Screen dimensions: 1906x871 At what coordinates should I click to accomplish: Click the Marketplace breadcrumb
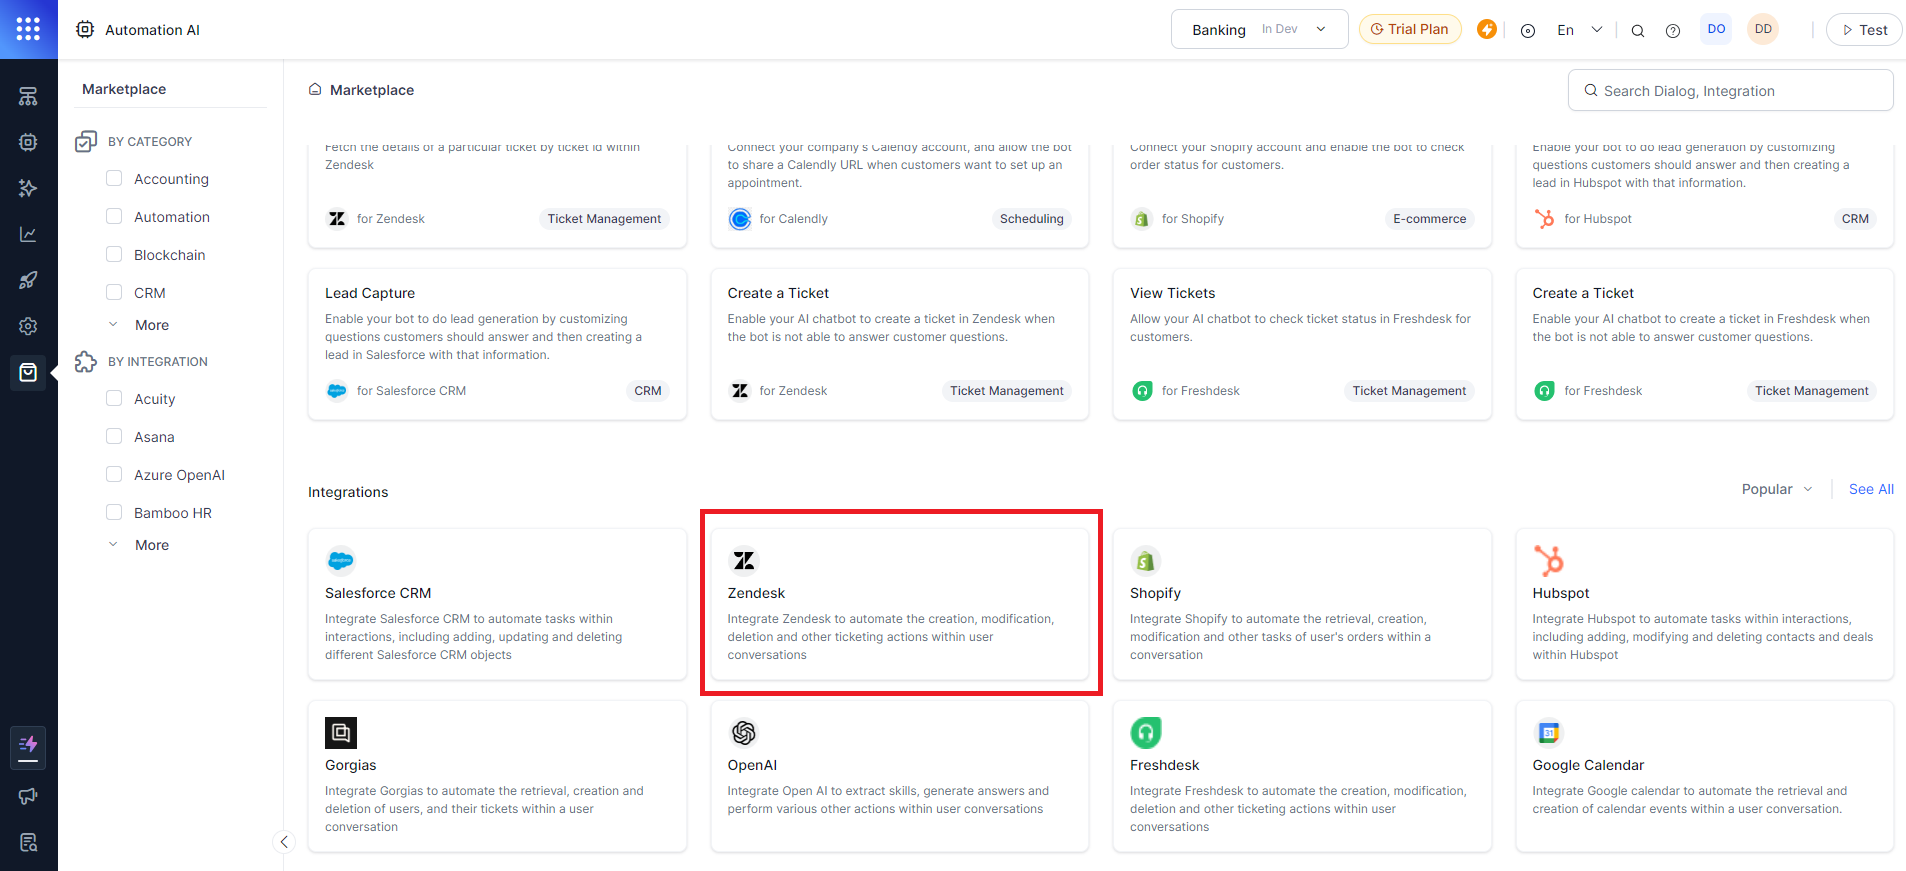371,90
